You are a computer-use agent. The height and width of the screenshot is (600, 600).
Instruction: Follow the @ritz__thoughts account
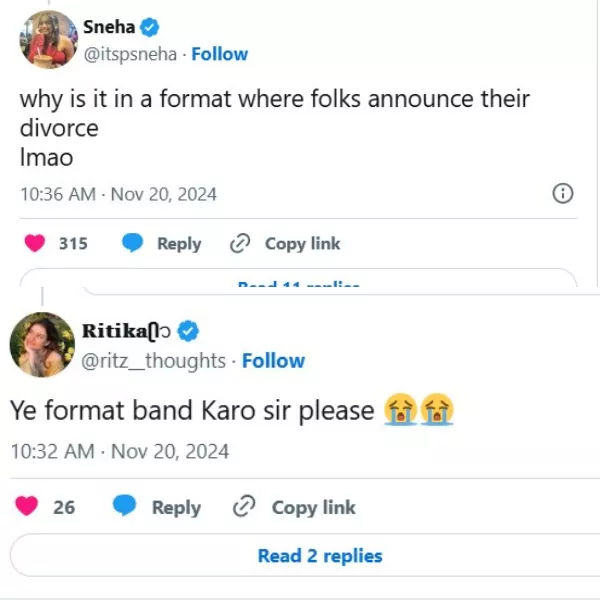point(274,360)
